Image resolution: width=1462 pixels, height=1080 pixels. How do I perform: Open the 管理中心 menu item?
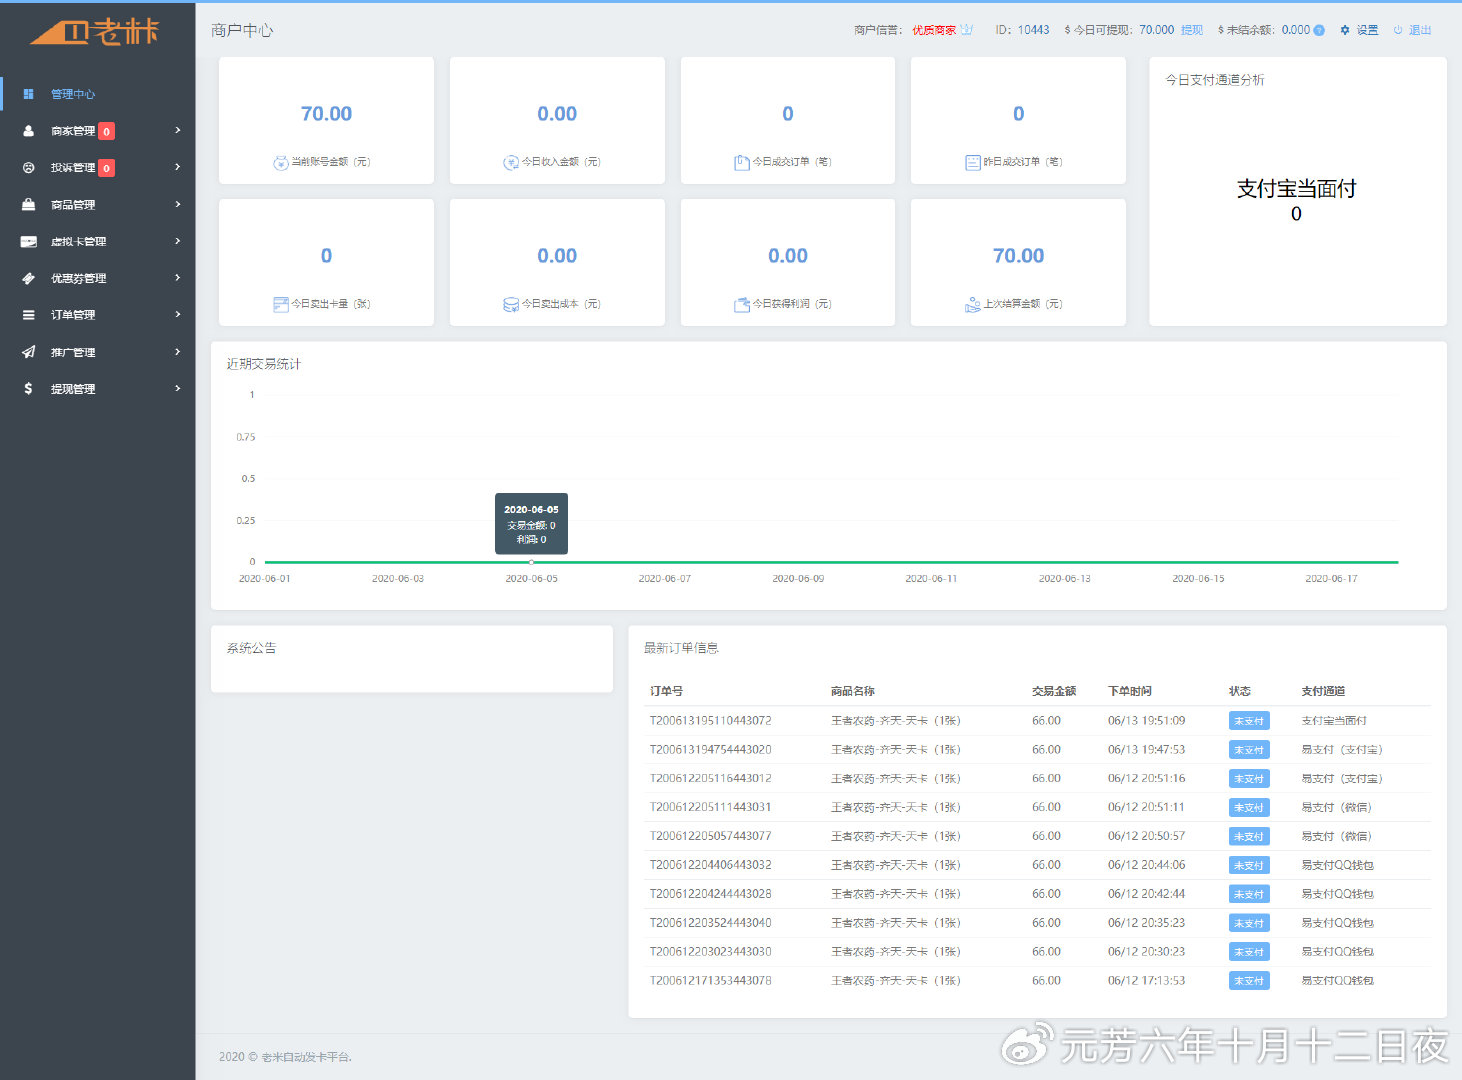pos(73,94)
